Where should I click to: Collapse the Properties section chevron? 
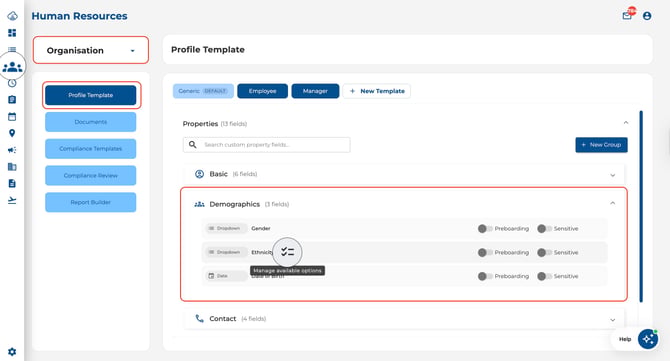tap(626, 123)
